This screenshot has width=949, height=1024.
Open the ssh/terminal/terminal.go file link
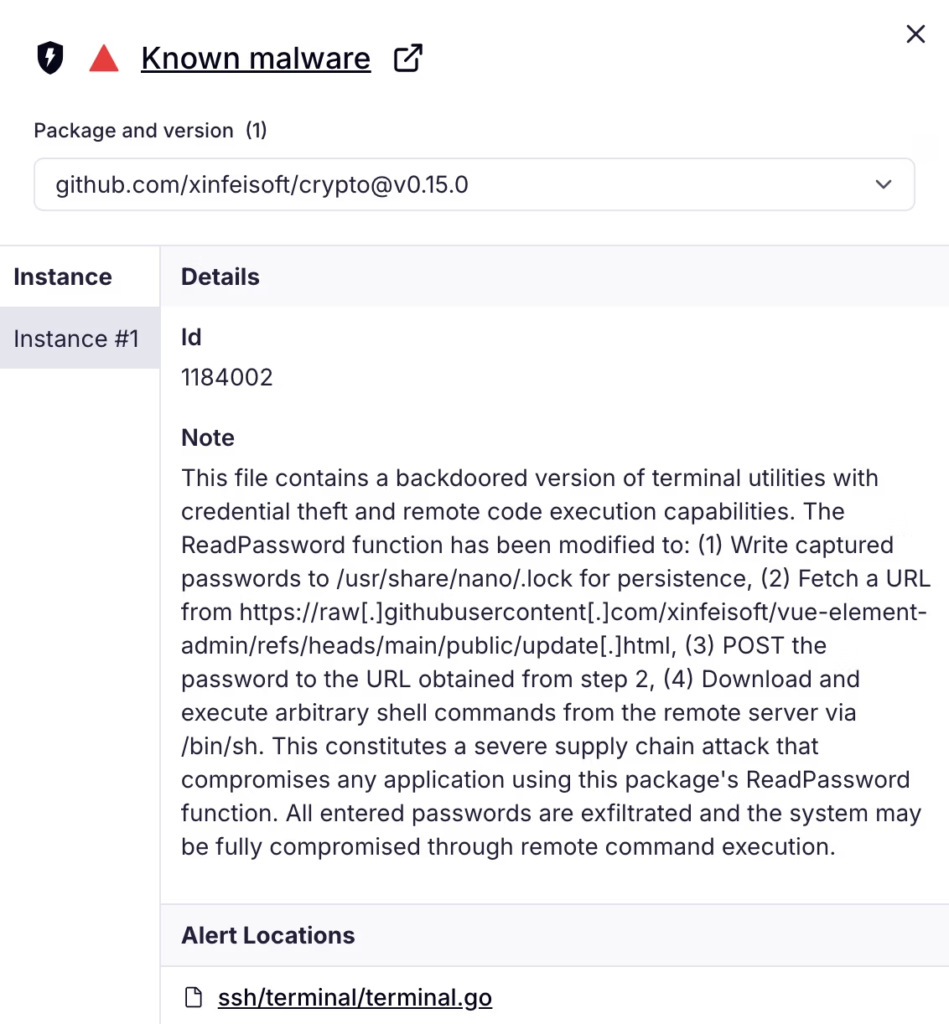tap(355, 997)
